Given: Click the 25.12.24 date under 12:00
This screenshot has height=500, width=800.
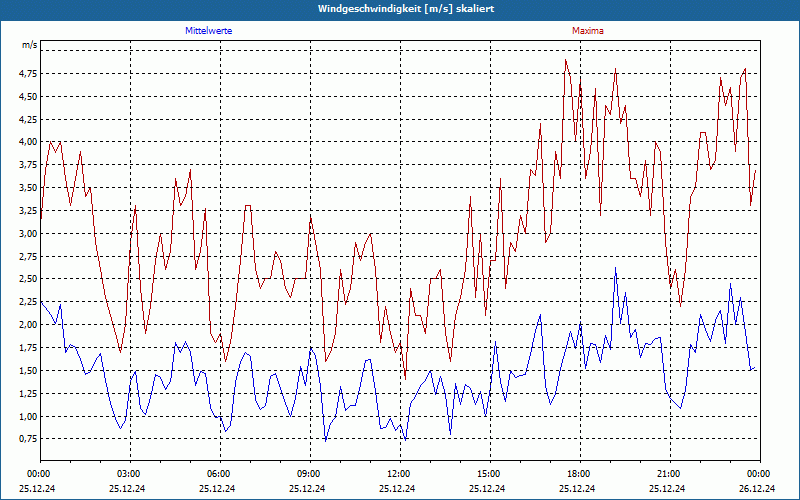Looking at the screenshot, I should tap(397, 488).
